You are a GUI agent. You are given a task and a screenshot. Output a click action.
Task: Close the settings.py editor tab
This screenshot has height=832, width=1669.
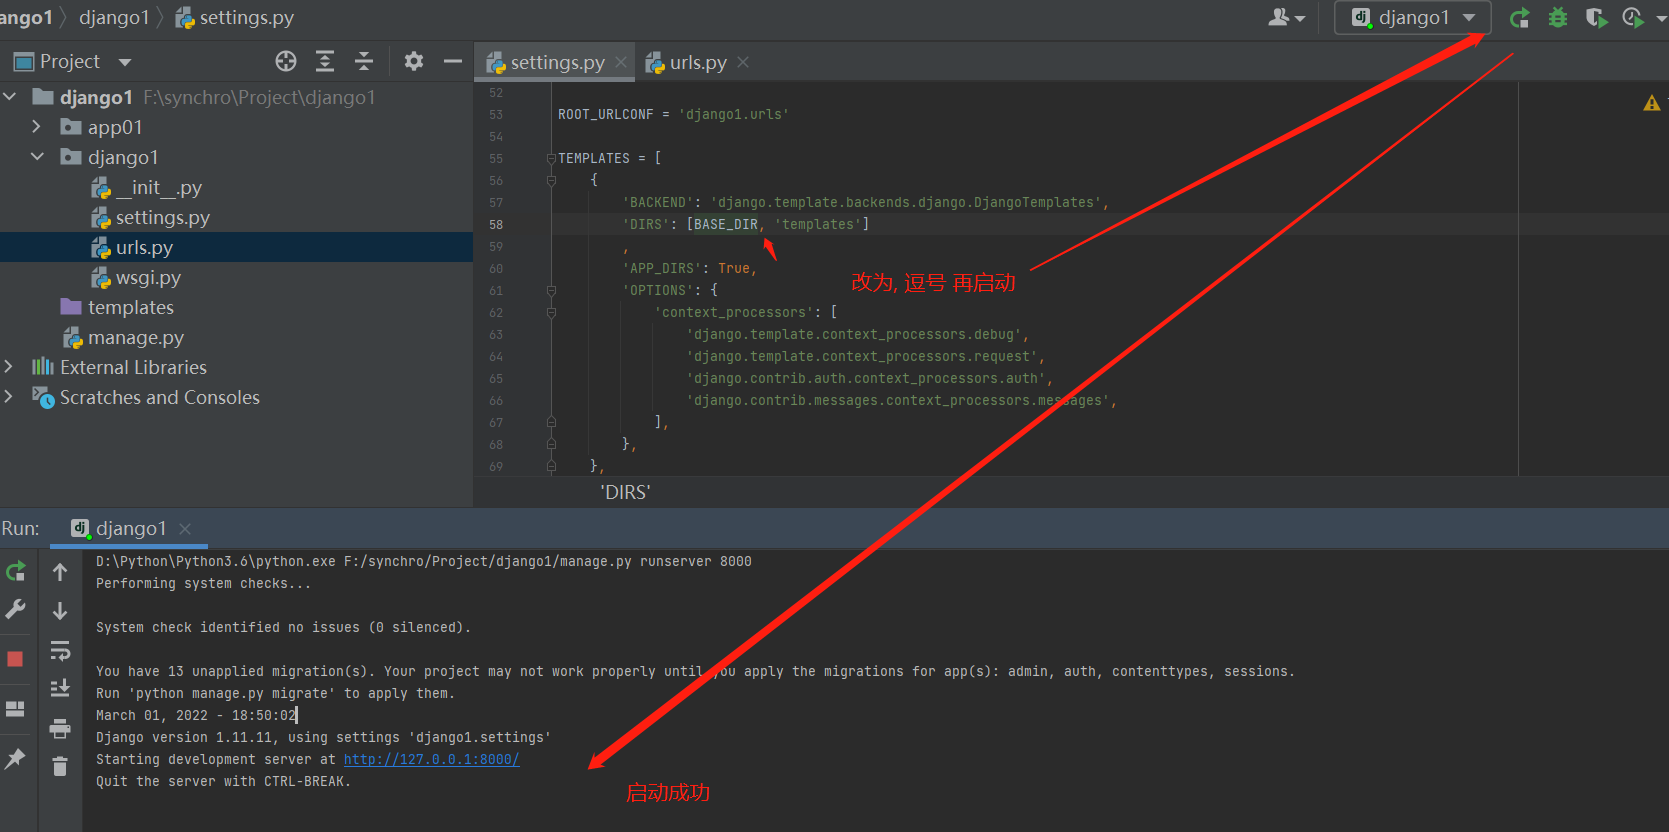pyautogui.click(x=621, y=62)
